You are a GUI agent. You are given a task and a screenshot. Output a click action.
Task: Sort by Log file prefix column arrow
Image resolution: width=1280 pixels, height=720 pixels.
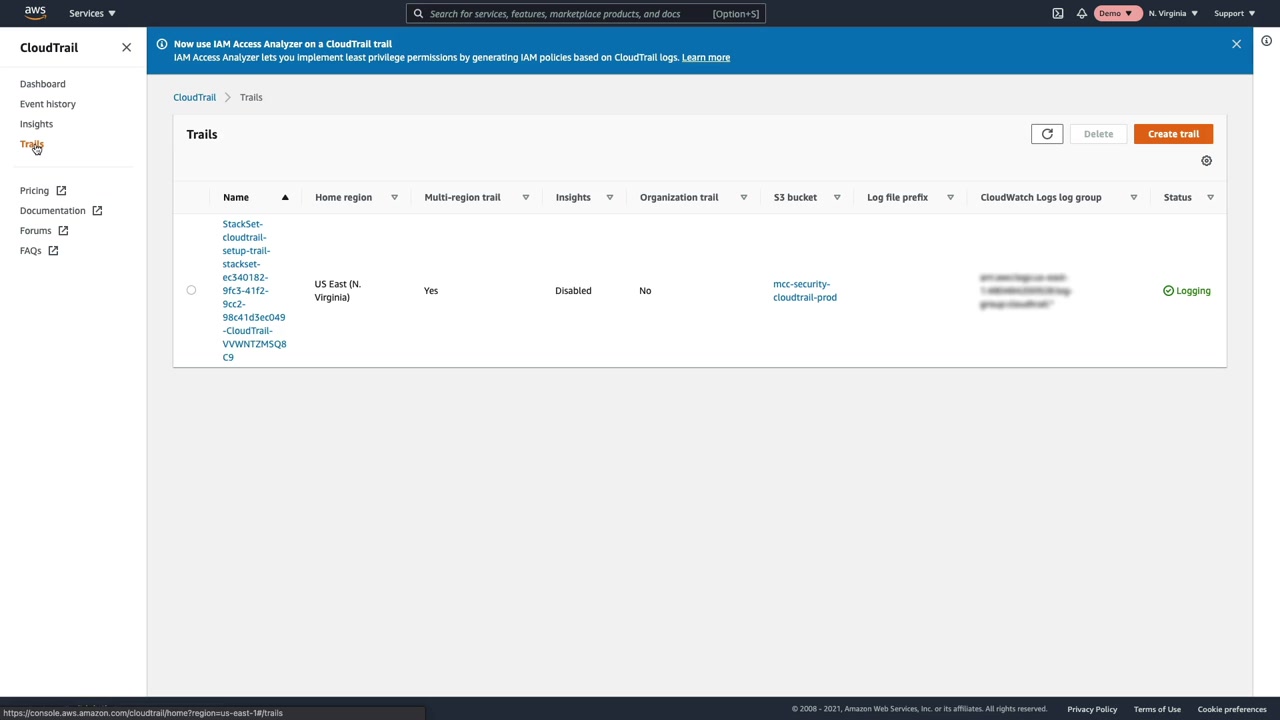[950, 197]
